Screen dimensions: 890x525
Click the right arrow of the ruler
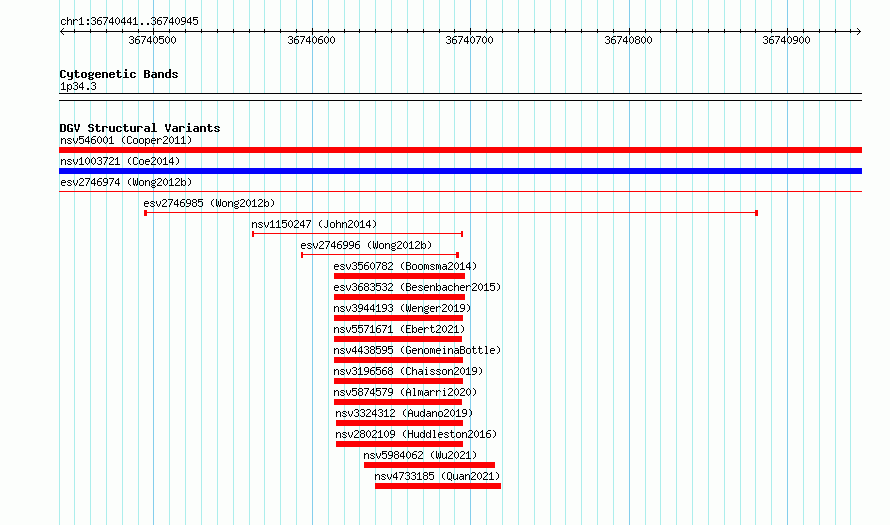[x=858, y=32]
